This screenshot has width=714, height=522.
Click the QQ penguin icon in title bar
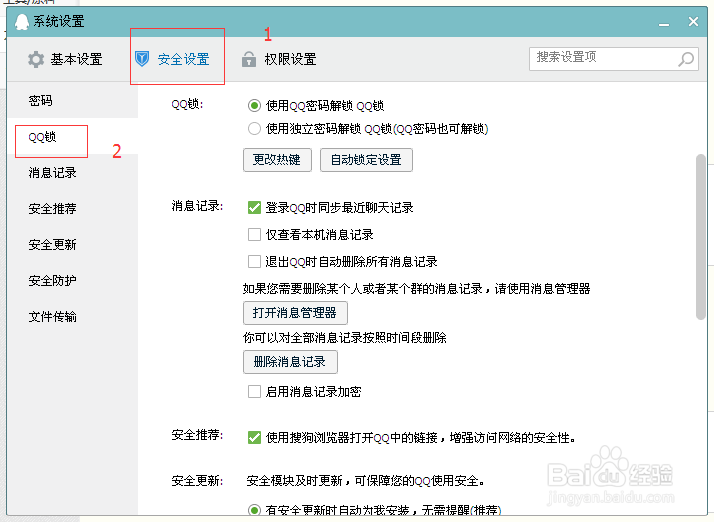21,21
